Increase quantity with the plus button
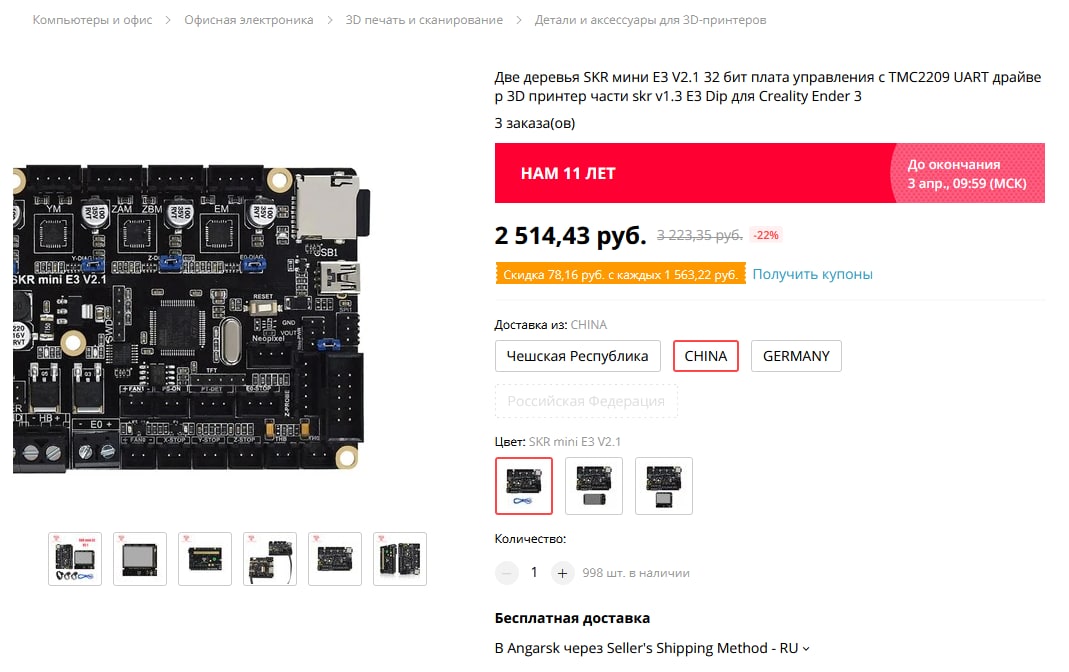The height and width of the screenshot is (672, 1069). (x=562, y=573)
